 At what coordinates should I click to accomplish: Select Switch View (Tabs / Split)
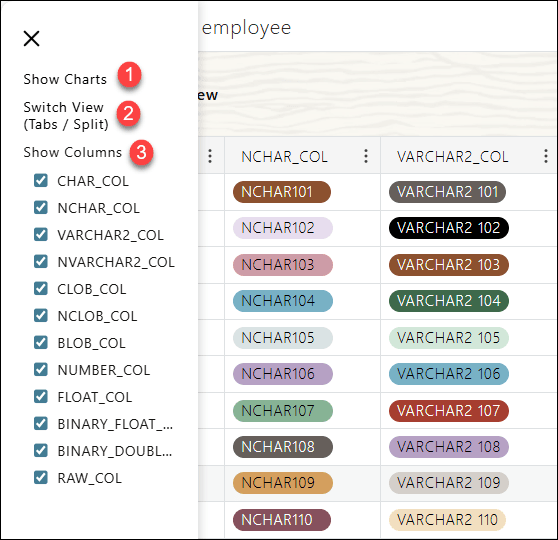[66, 116]
